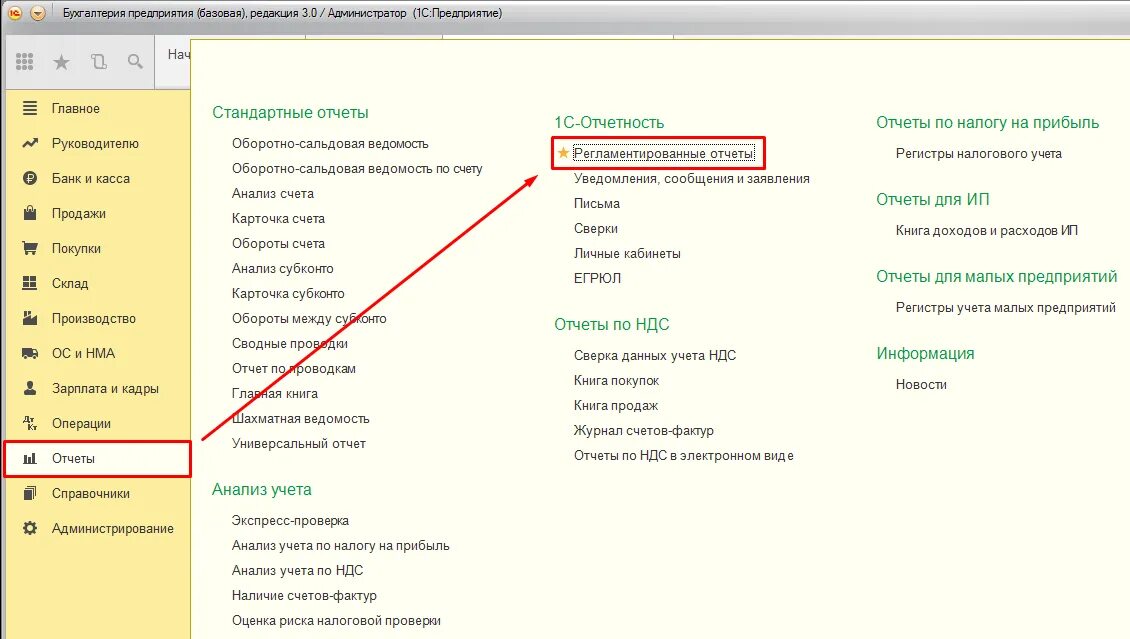Open the Администрирование section label
The height and width of the screenshot is (639, 1130).
click(112, 528)
